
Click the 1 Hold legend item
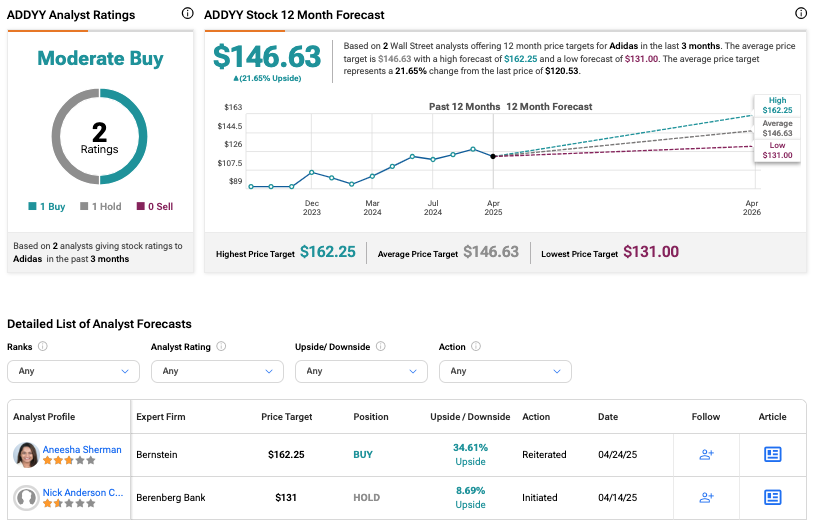[100, 206]
